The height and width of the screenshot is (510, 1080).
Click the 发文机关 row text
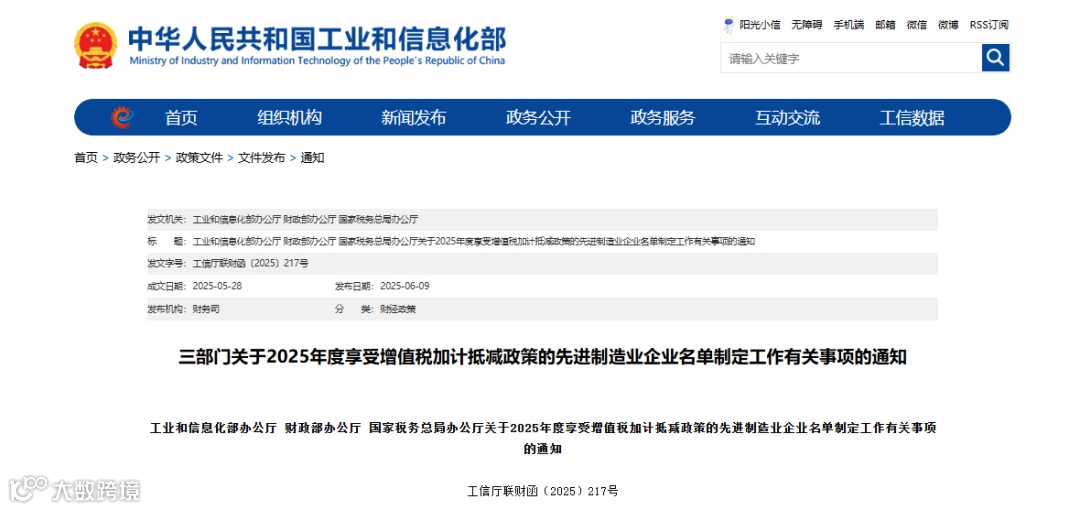coord(305,219)
